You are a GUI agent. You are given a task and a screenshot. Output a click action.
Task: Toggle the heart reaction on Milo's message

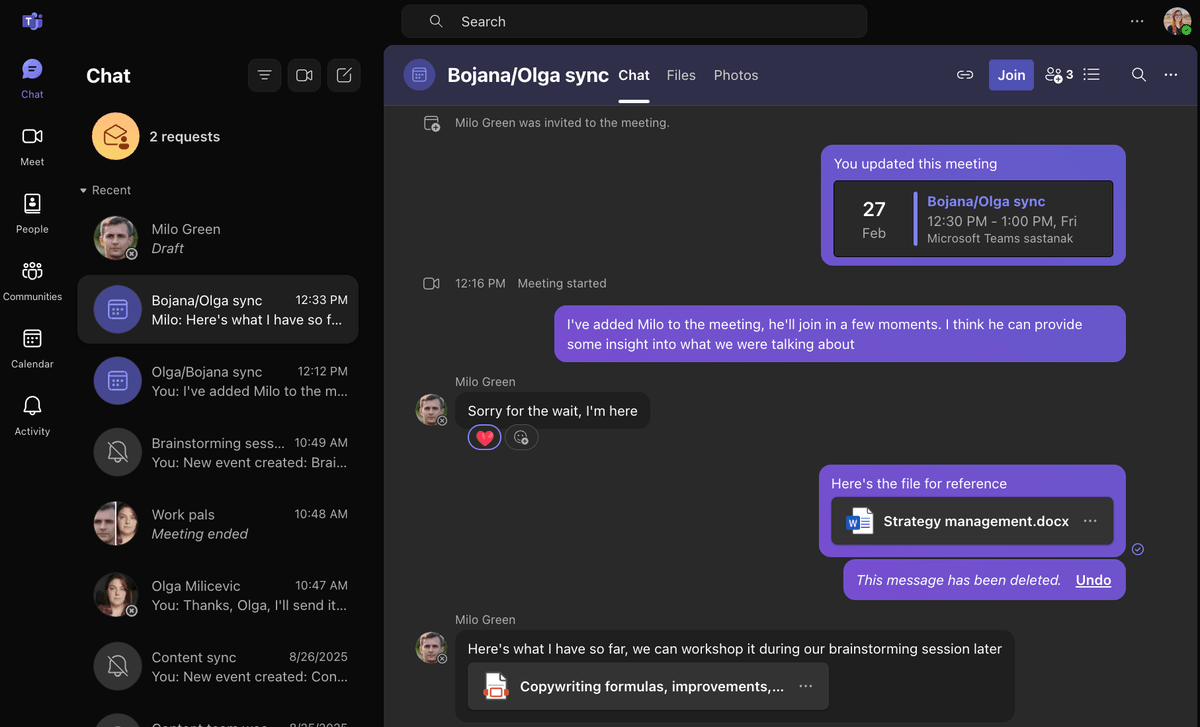pyautogui.click(x=484, y=437)
